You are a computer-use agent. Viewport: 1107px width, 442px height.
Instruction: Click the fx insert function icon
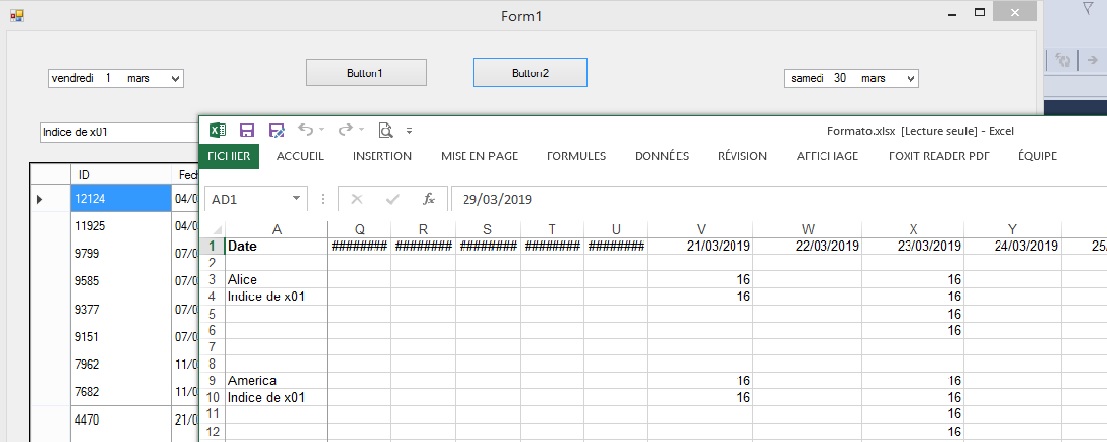[428, 199]
